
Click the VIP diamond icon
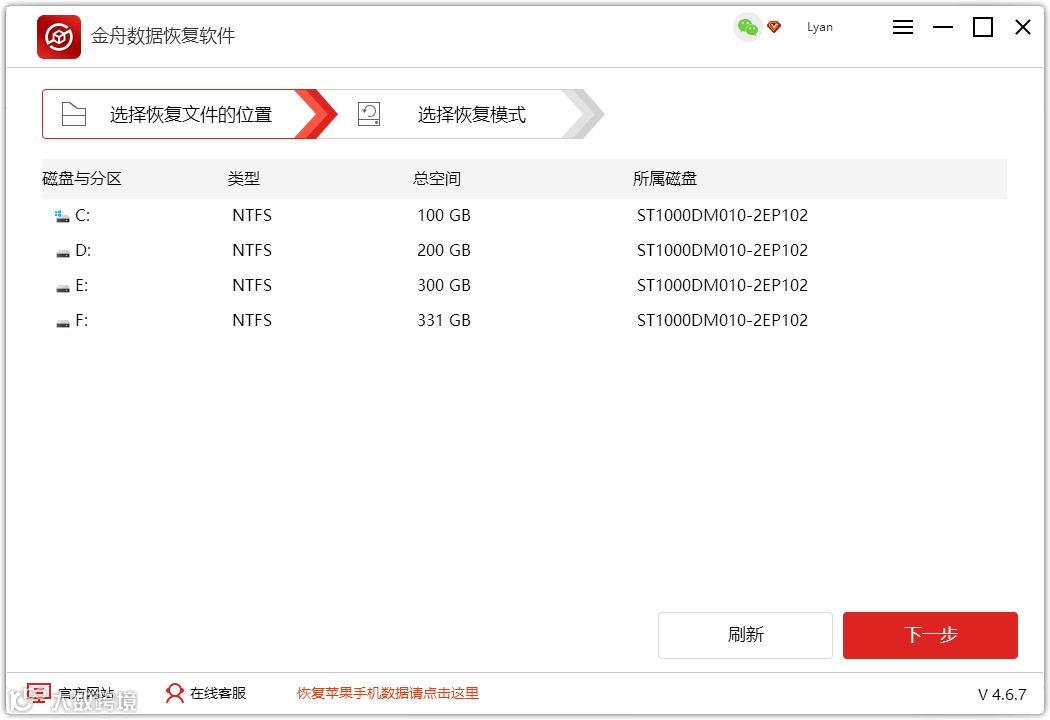(774, 27)
